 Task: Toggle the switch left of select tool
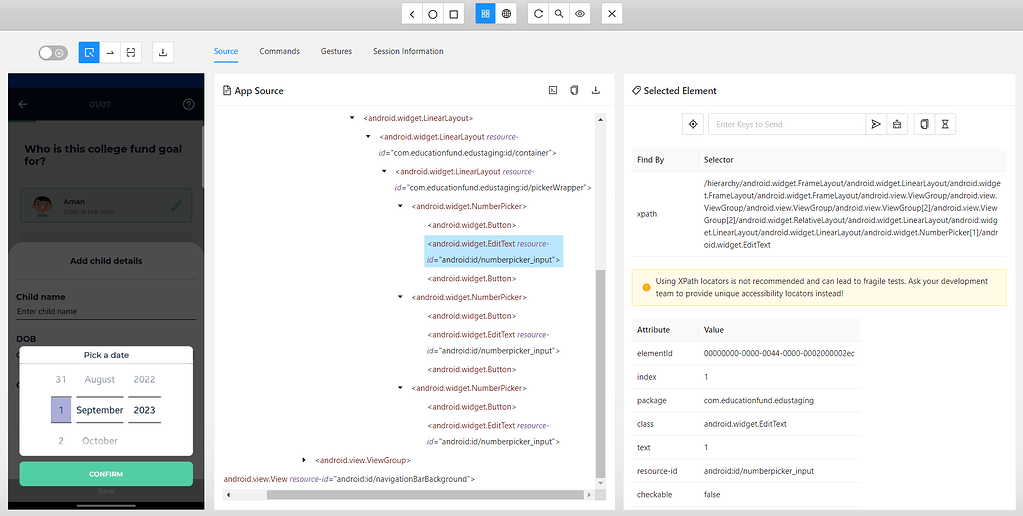click(x=53, y=52)
